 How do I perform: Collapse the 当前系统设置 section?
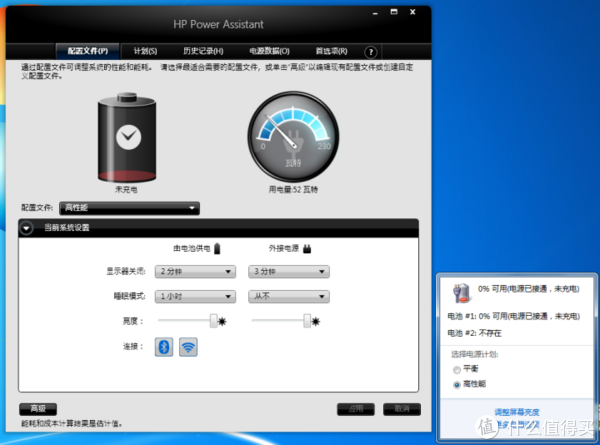pos(26,228)
